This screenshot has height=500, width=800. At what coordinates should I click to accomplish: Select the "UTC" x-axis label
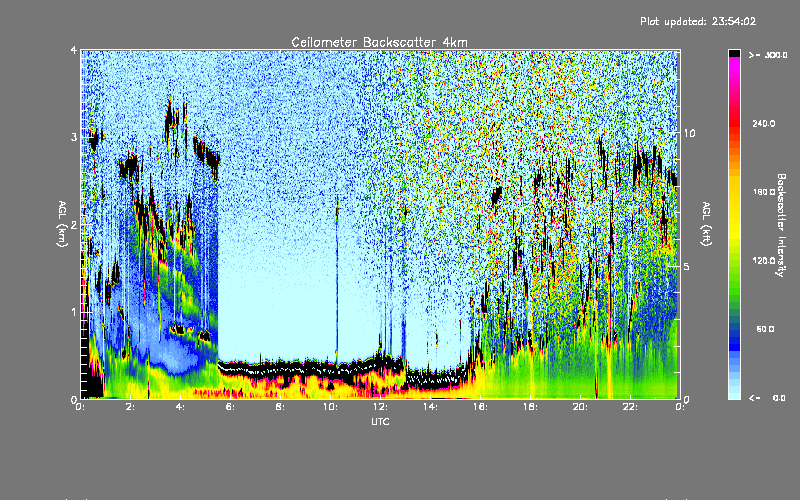pyautogui.click(x=380, y=422)
